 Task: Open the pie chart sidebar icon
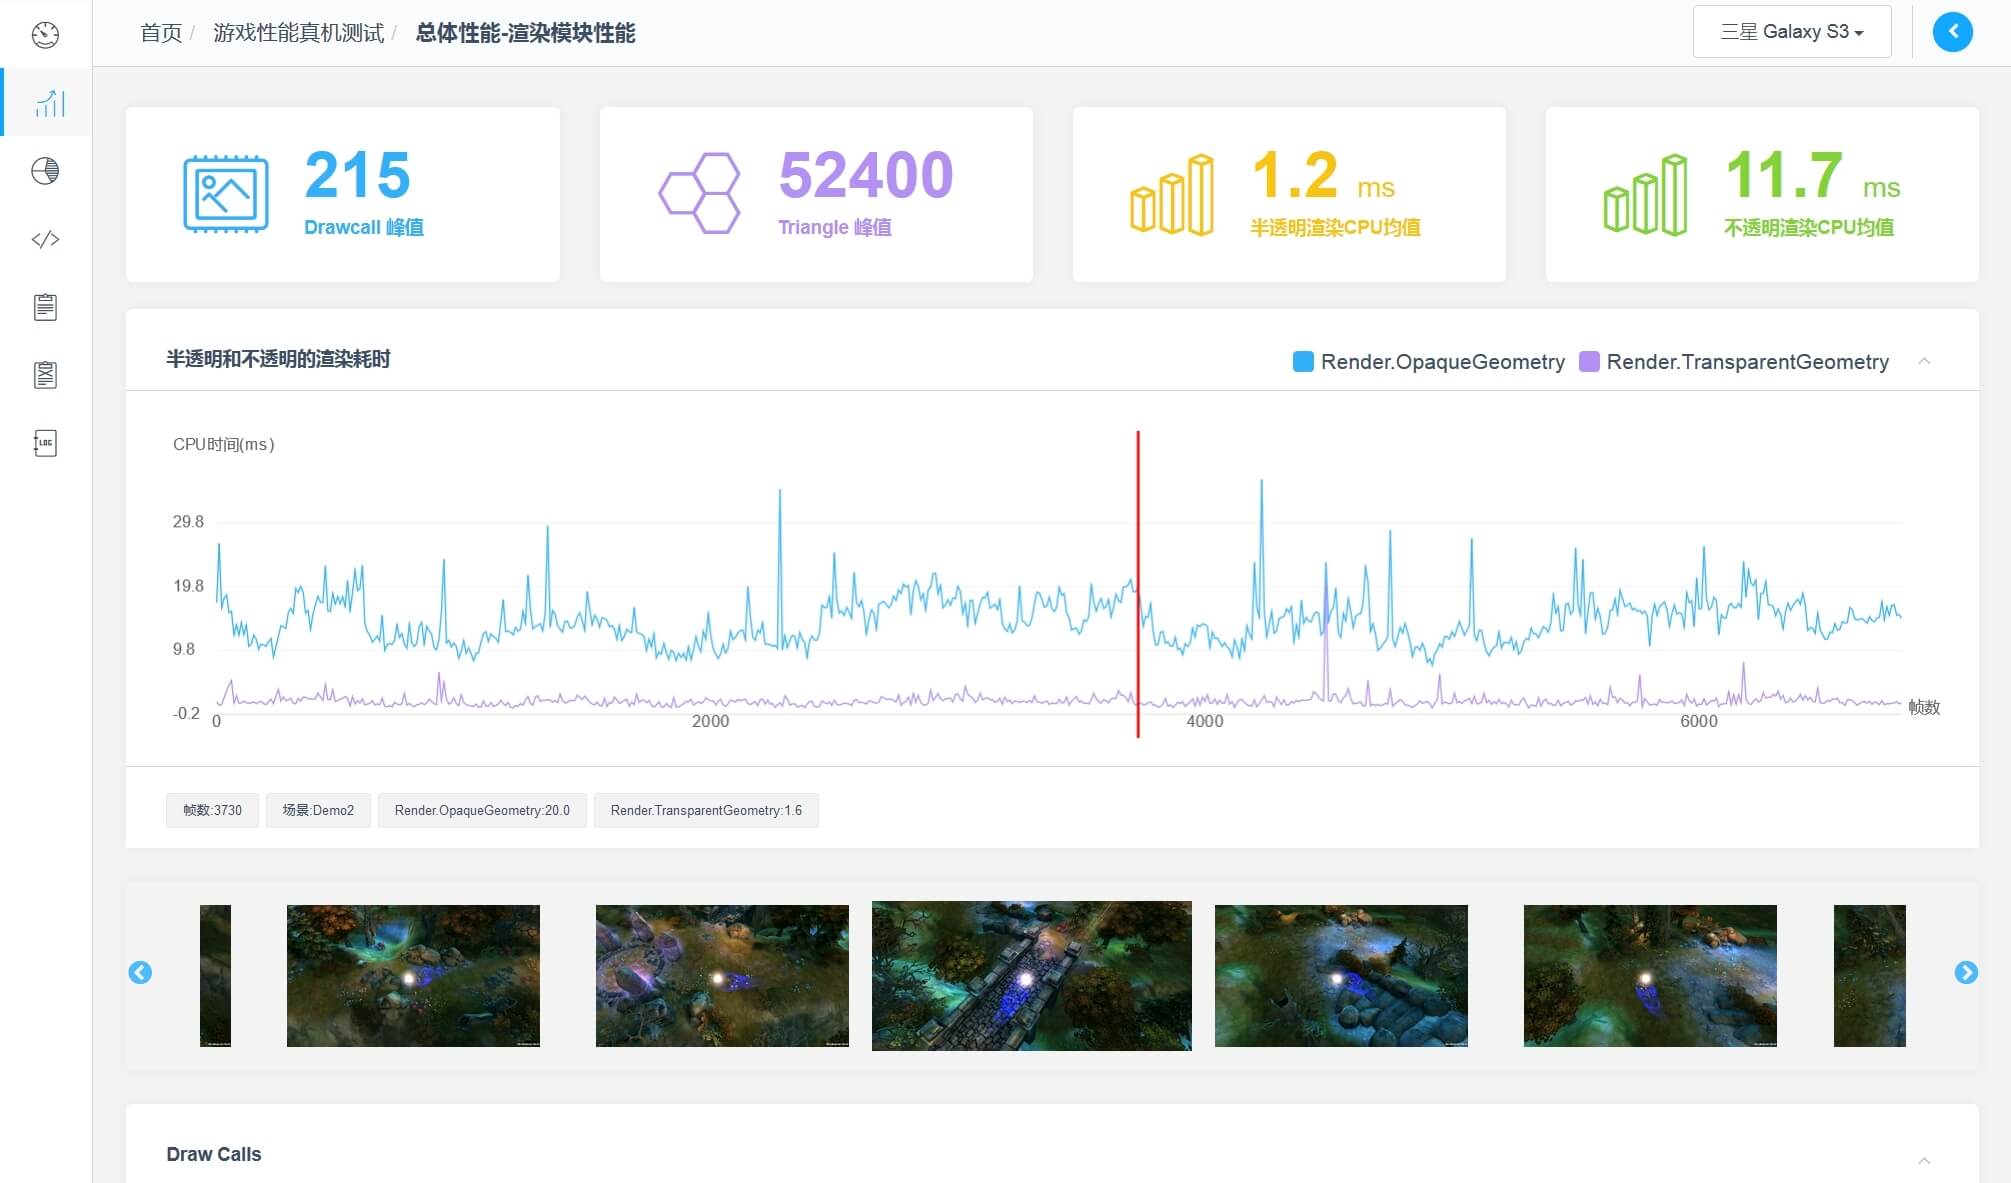click(x=45, y=171)
